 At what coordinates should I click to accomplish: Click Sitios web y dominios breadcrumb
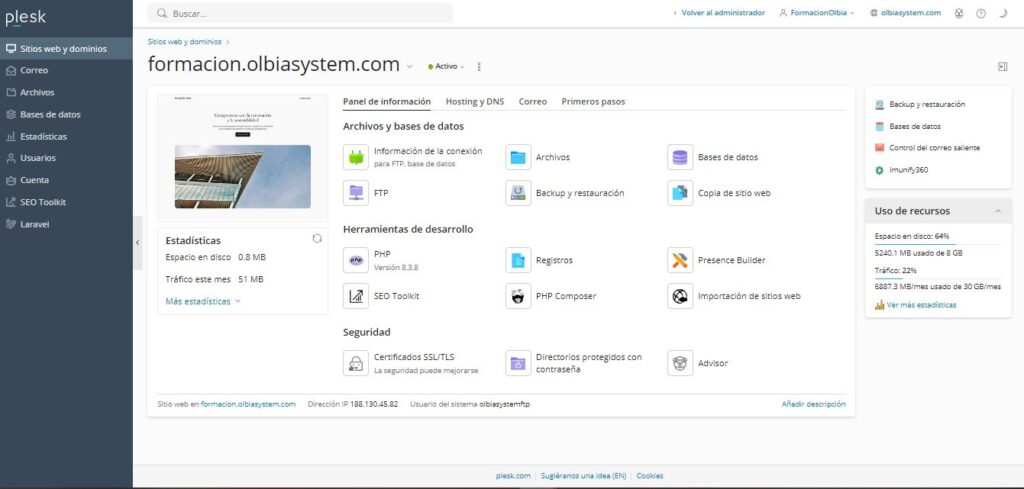(x=185, y=42)
